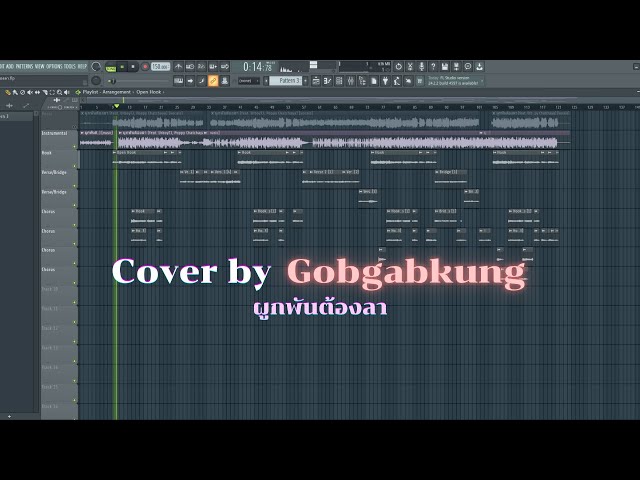Click the render export icon
Screen dimensions: 640x480
tap(456, 67)
